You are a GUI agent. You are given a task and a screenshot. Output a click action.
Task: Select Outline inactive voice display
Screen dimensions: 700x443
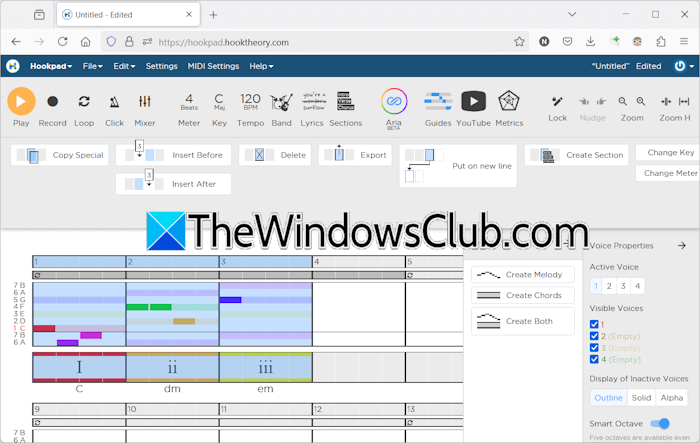coord(608,398)
